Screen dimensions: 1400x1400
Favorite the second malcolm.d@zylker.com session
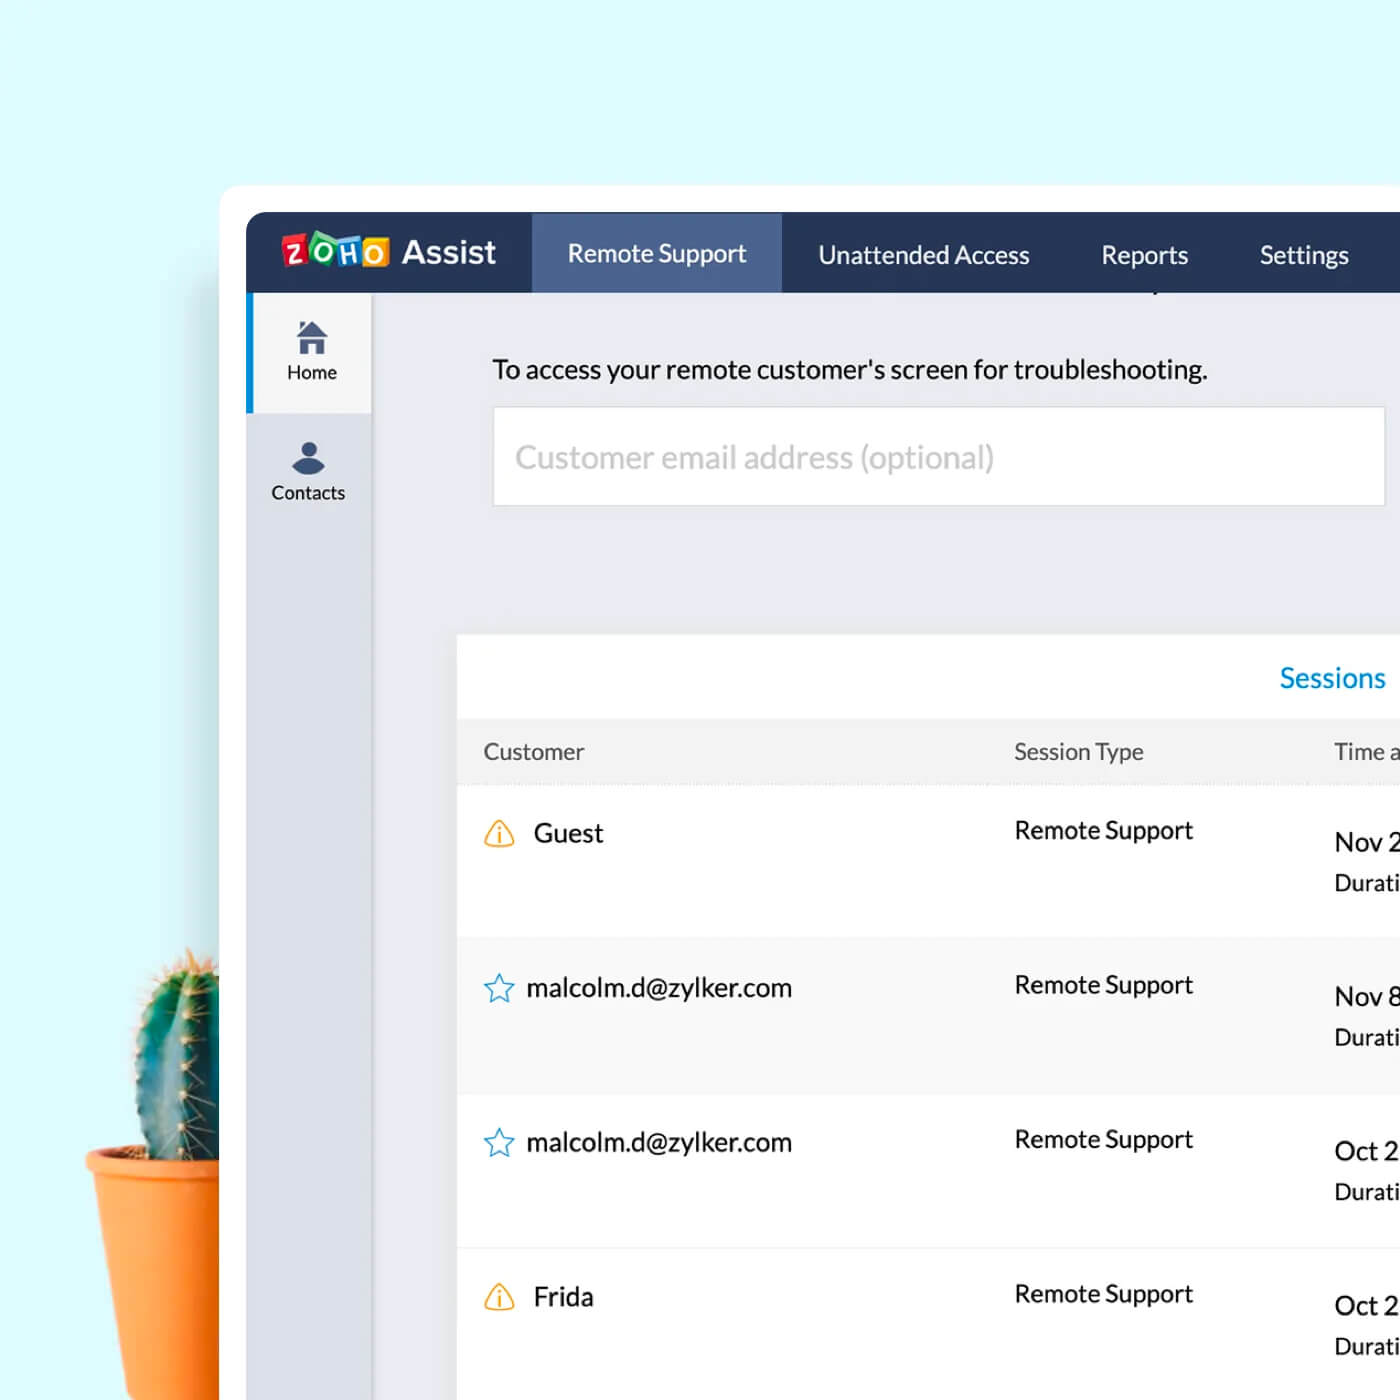(499, 1142)
